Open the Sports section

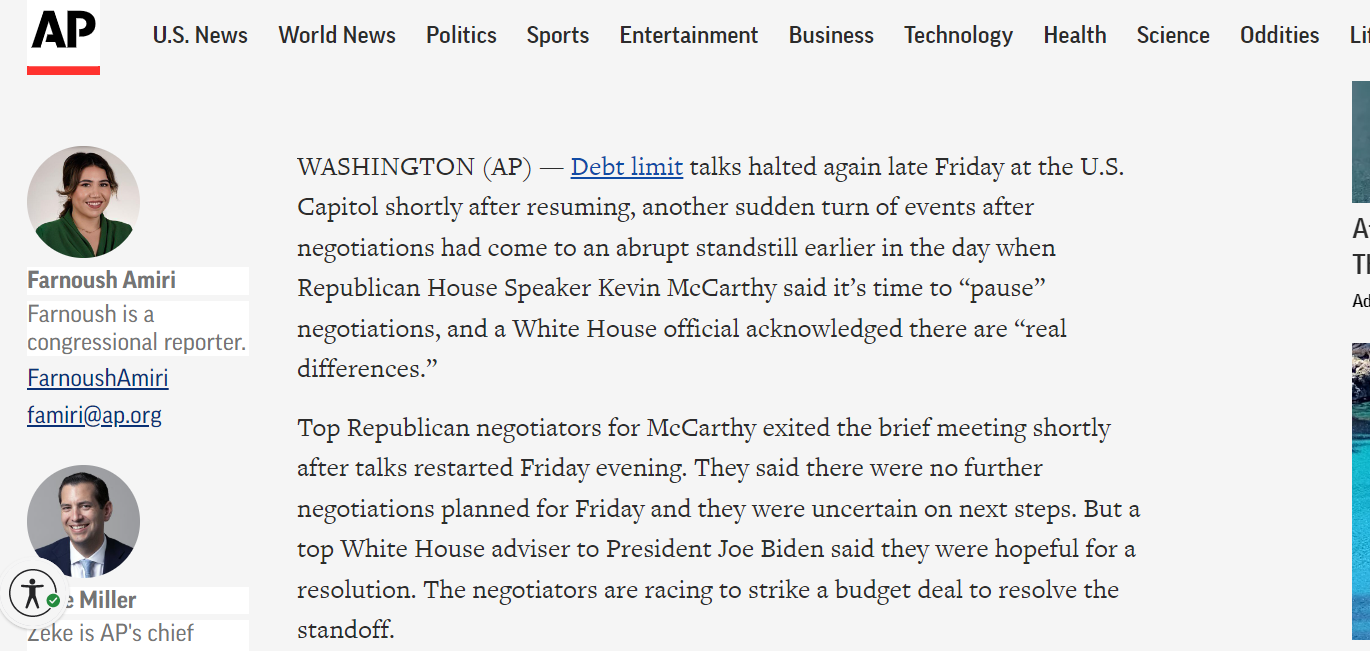click(x=558, y=35)
